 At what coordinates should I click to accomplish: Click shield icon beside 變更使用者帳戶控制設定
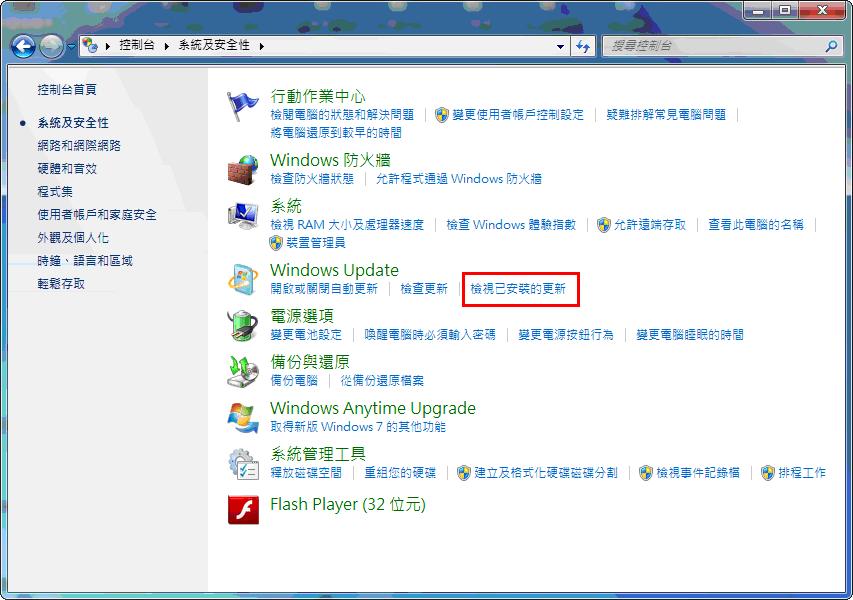pos(442,115)
